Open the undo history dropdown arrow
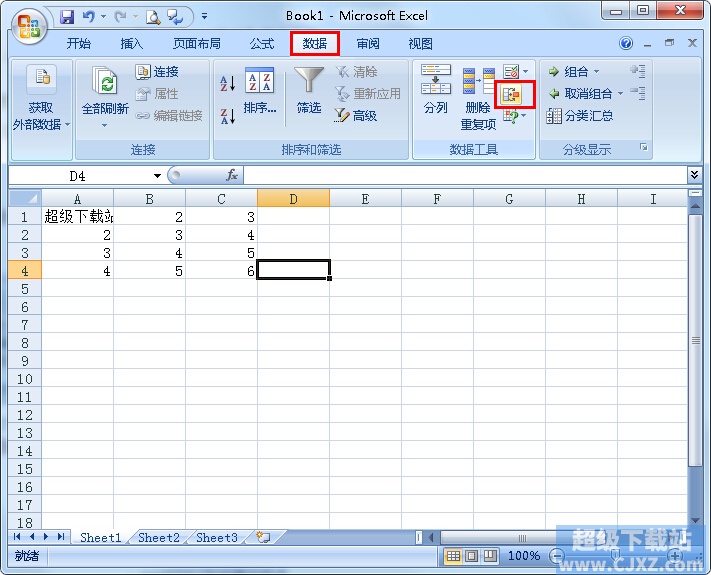 (x=103, y=17)
